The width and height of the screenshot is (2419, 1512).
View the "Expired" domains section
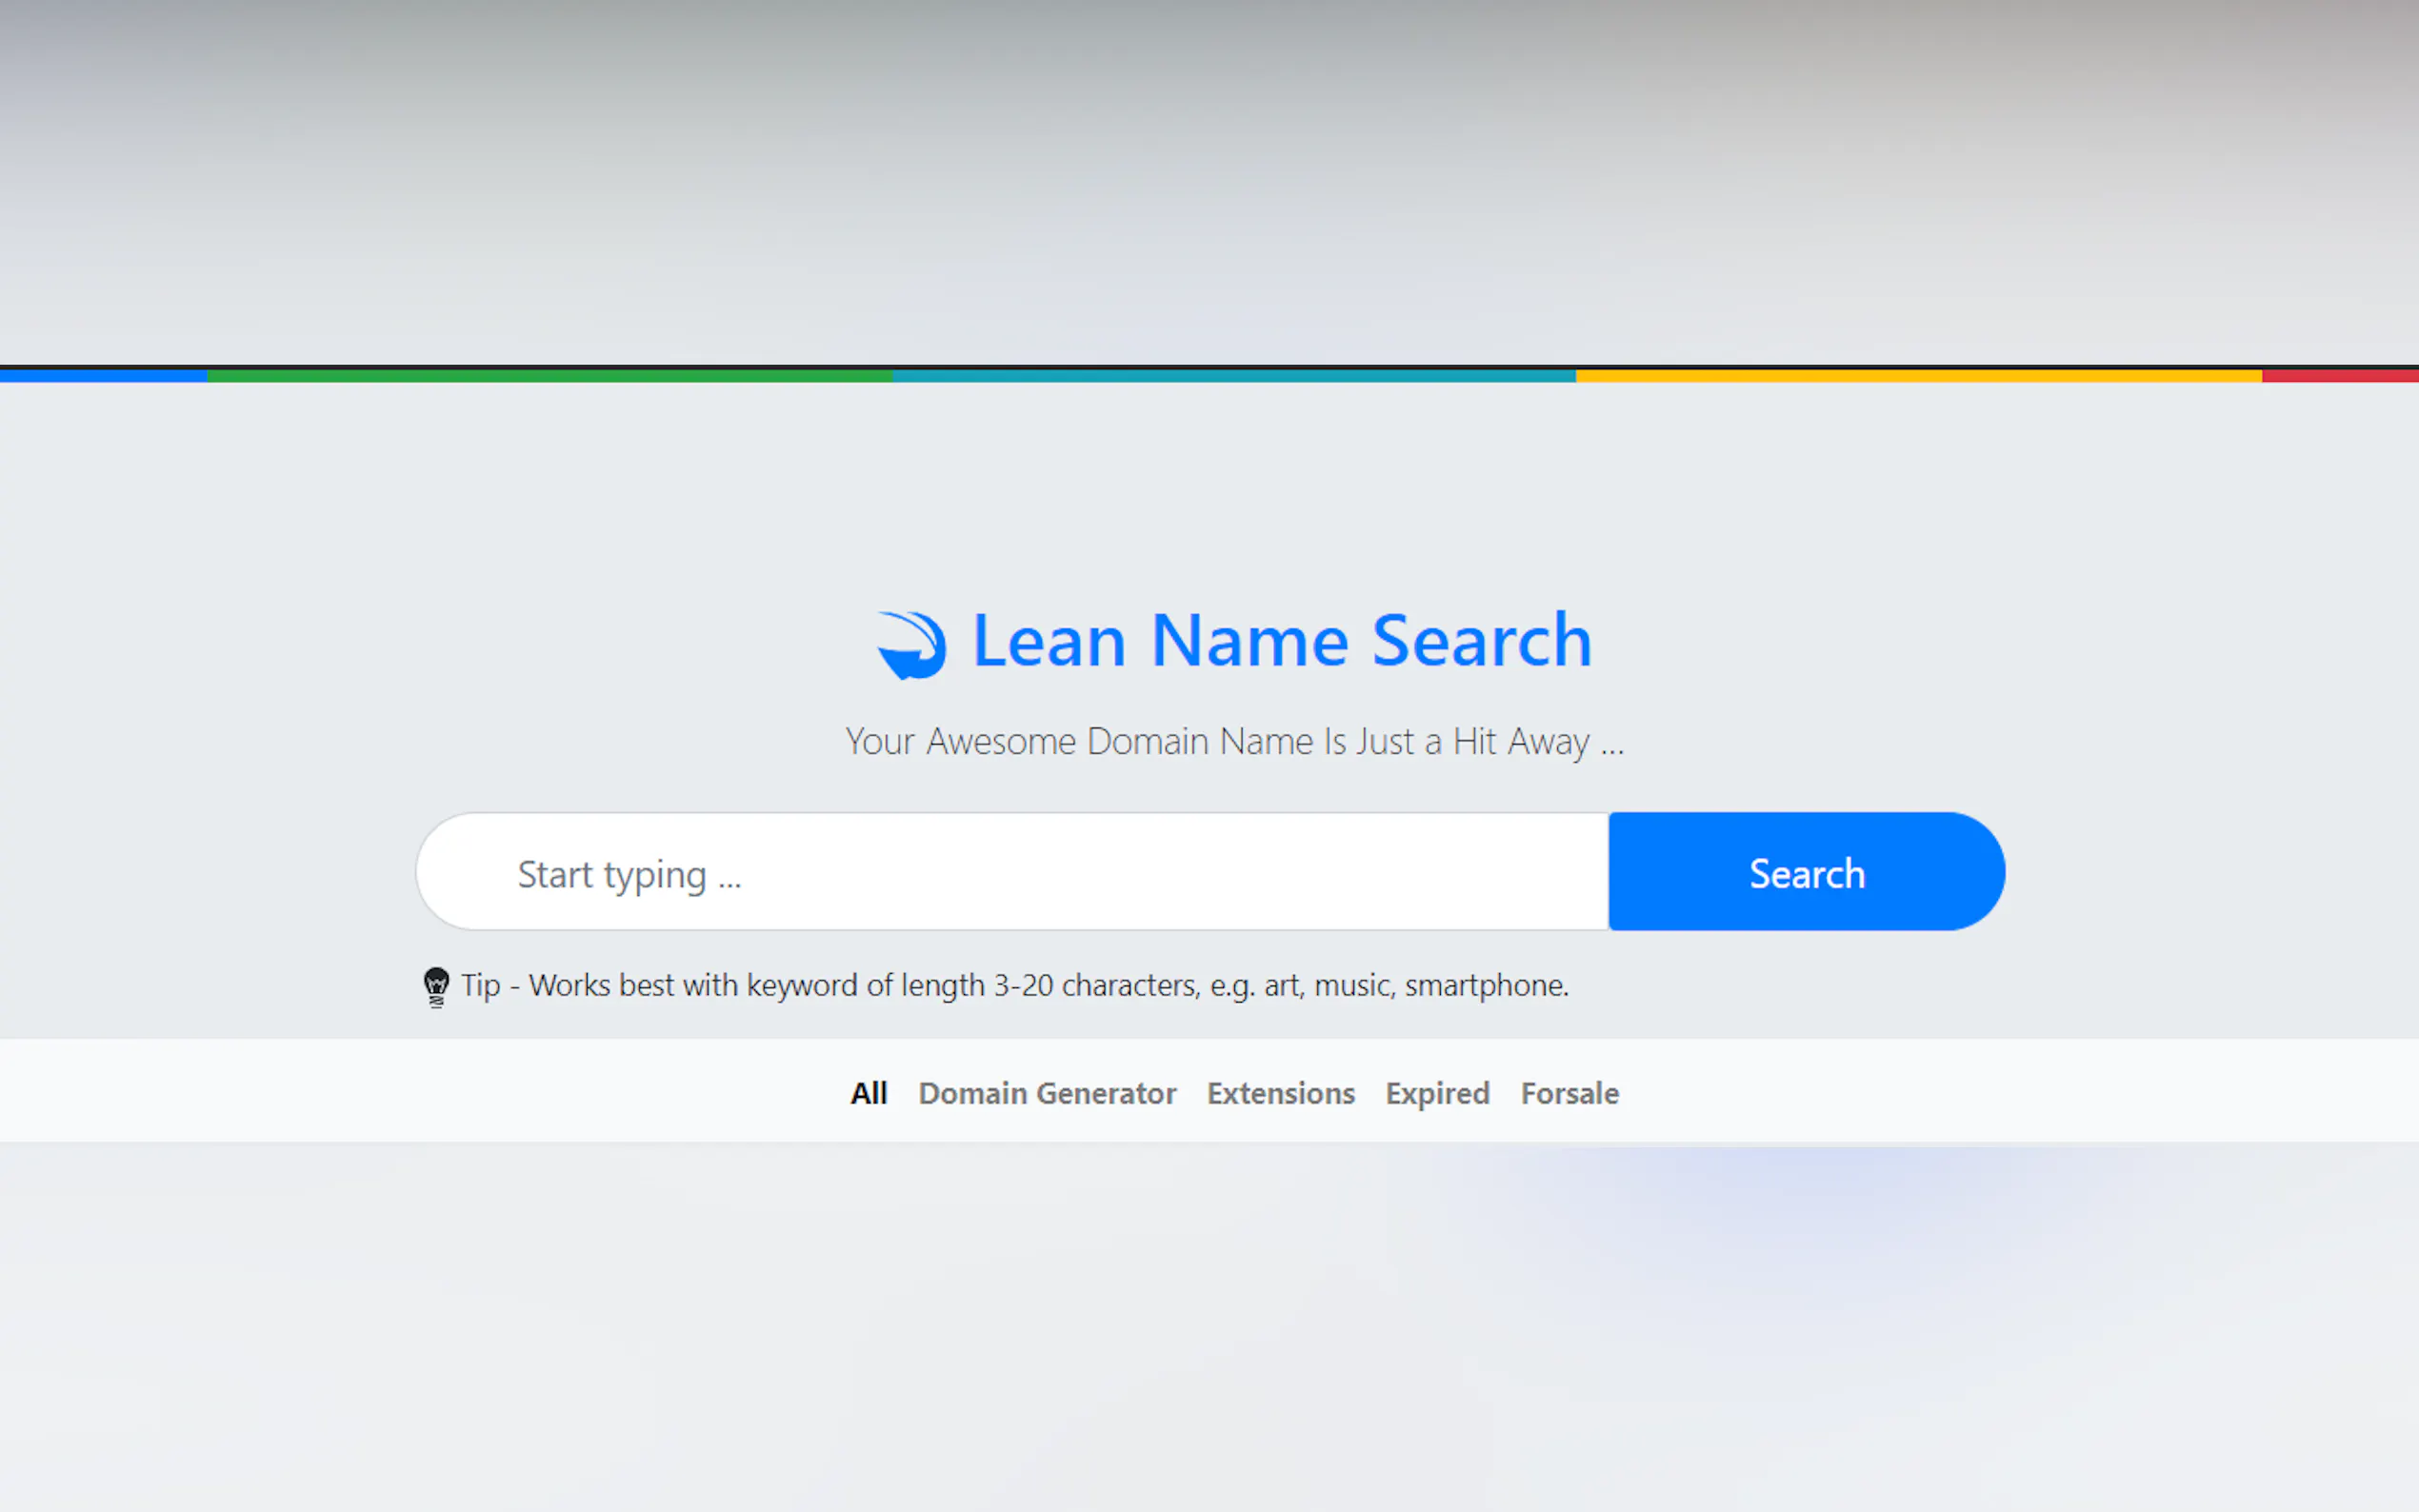(x=1436, y=1093)
